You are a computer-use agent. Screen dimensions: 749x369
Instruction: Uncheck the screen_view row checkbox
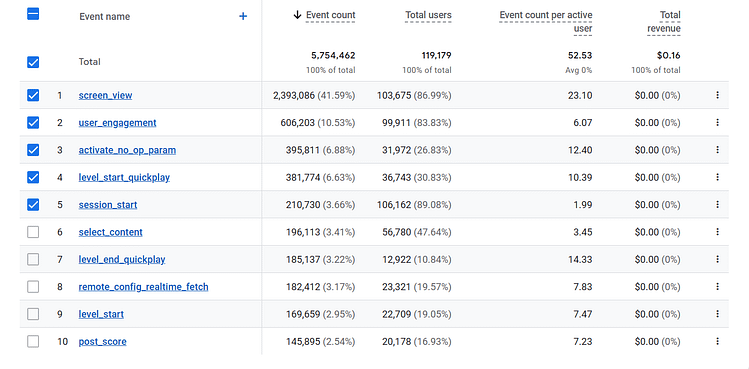[33, 95]
